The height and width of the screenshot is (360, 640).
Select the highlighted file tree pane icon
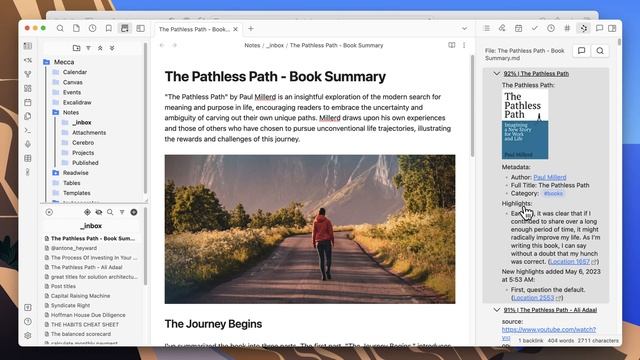(x=124, y=29)
